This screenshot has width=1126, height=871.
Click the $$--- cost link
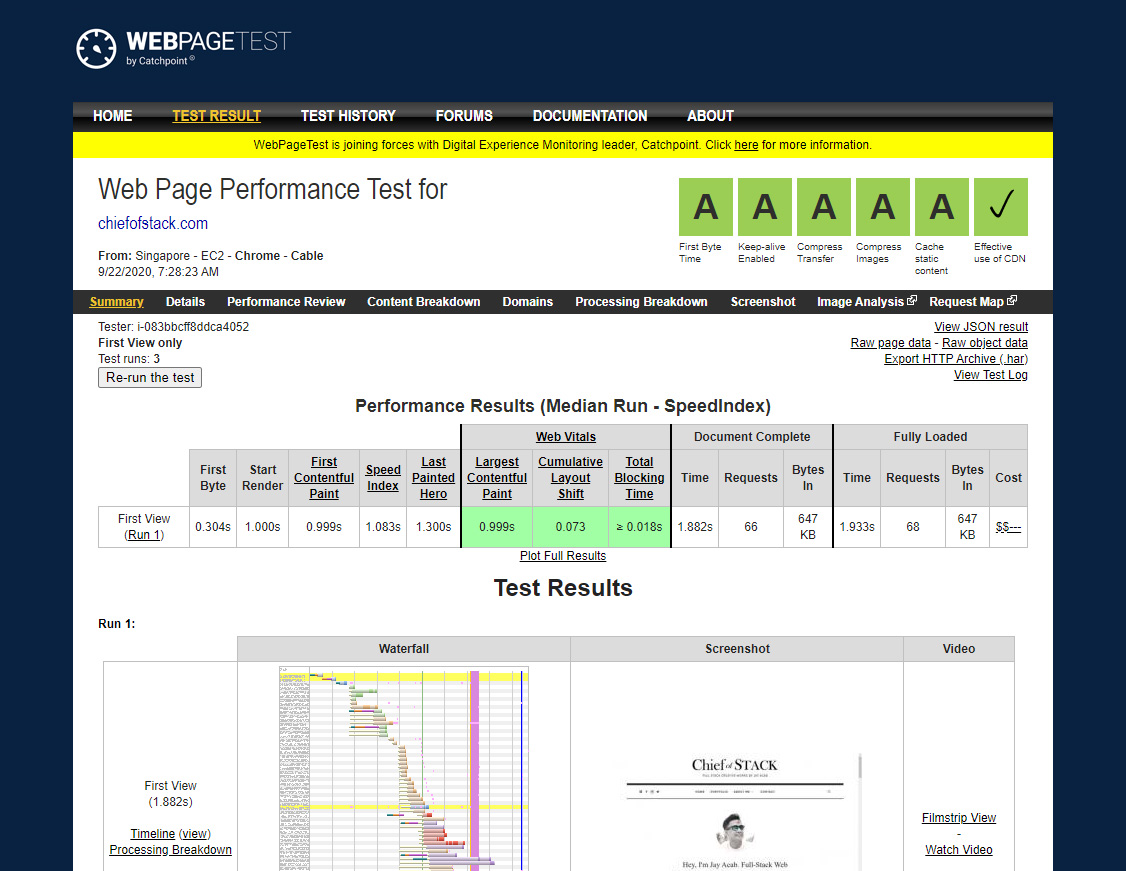(1008, 527)
